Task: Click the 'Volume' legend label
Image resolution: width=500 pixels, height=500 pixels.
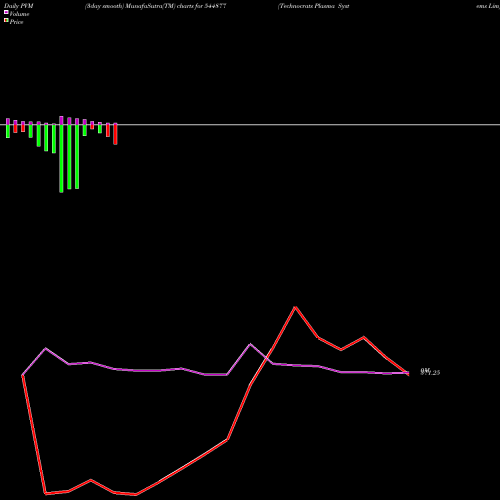Action: point(19,14)
